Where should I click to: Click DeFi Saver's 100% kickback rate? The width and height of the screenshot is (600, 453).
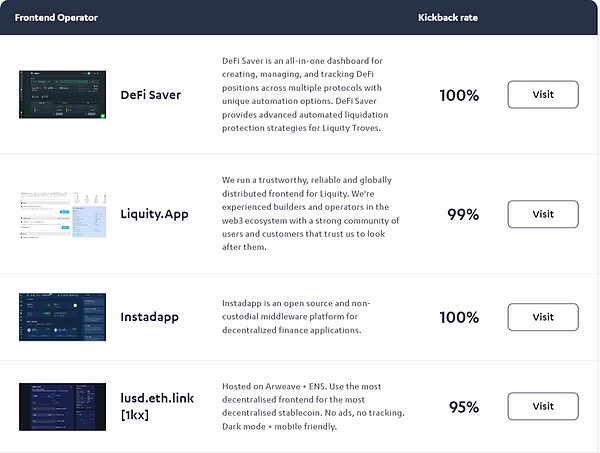click(x=459, y=96)
